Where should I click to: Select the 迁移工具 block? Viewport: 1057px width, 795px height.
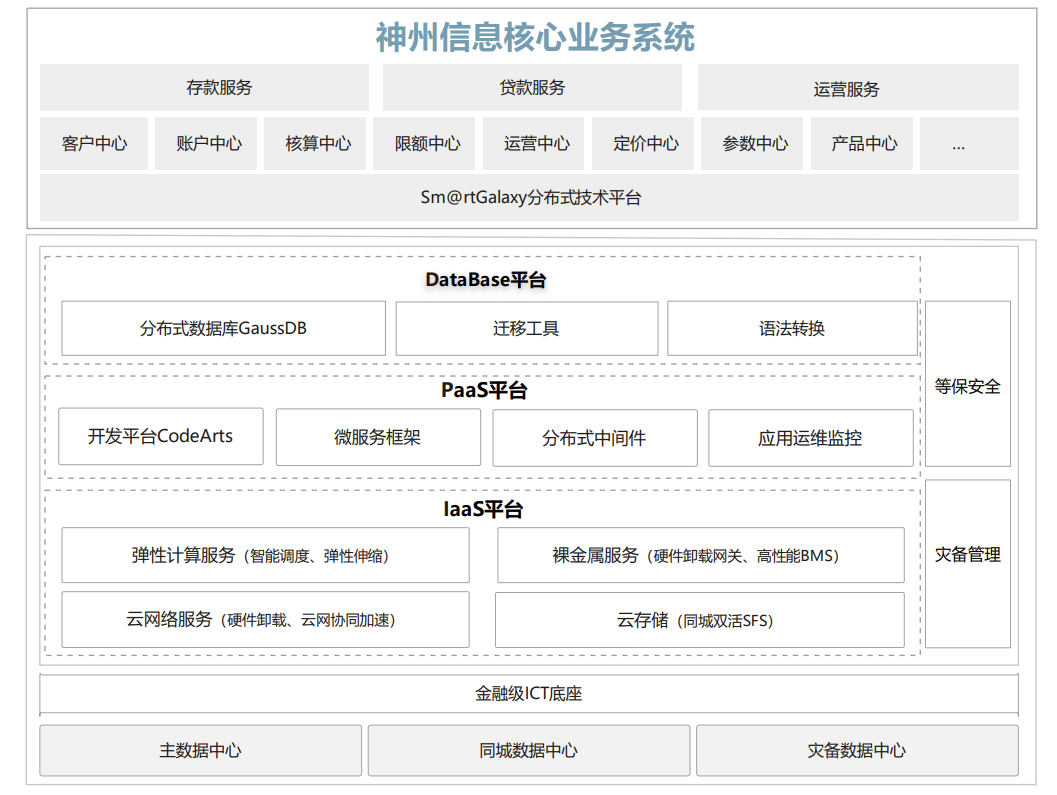pos(527,328)
